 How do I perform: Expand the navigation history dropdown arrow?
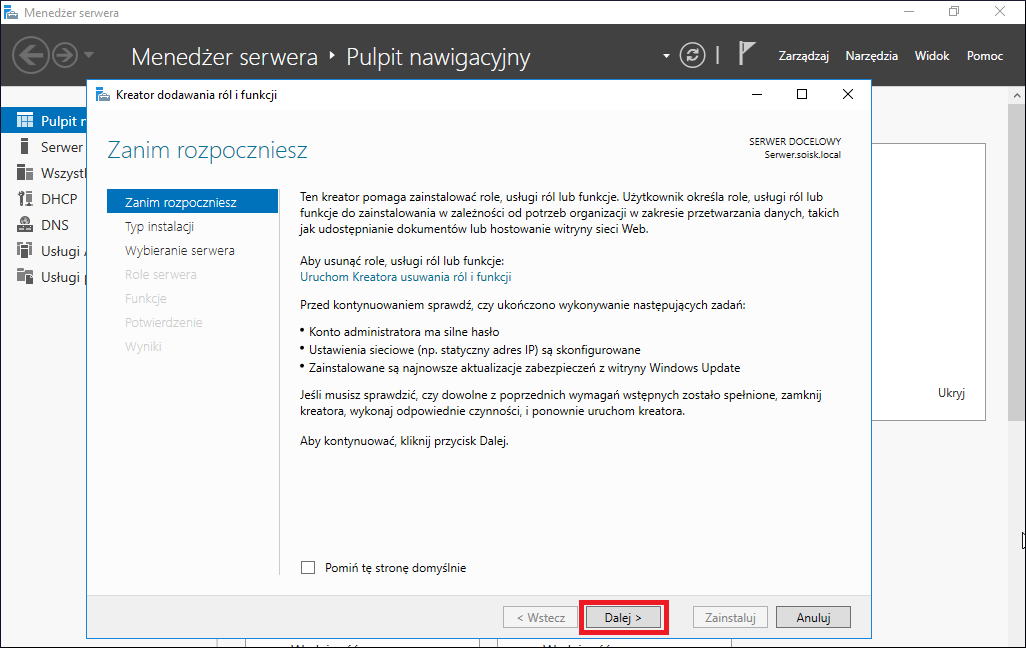[89, 55]
